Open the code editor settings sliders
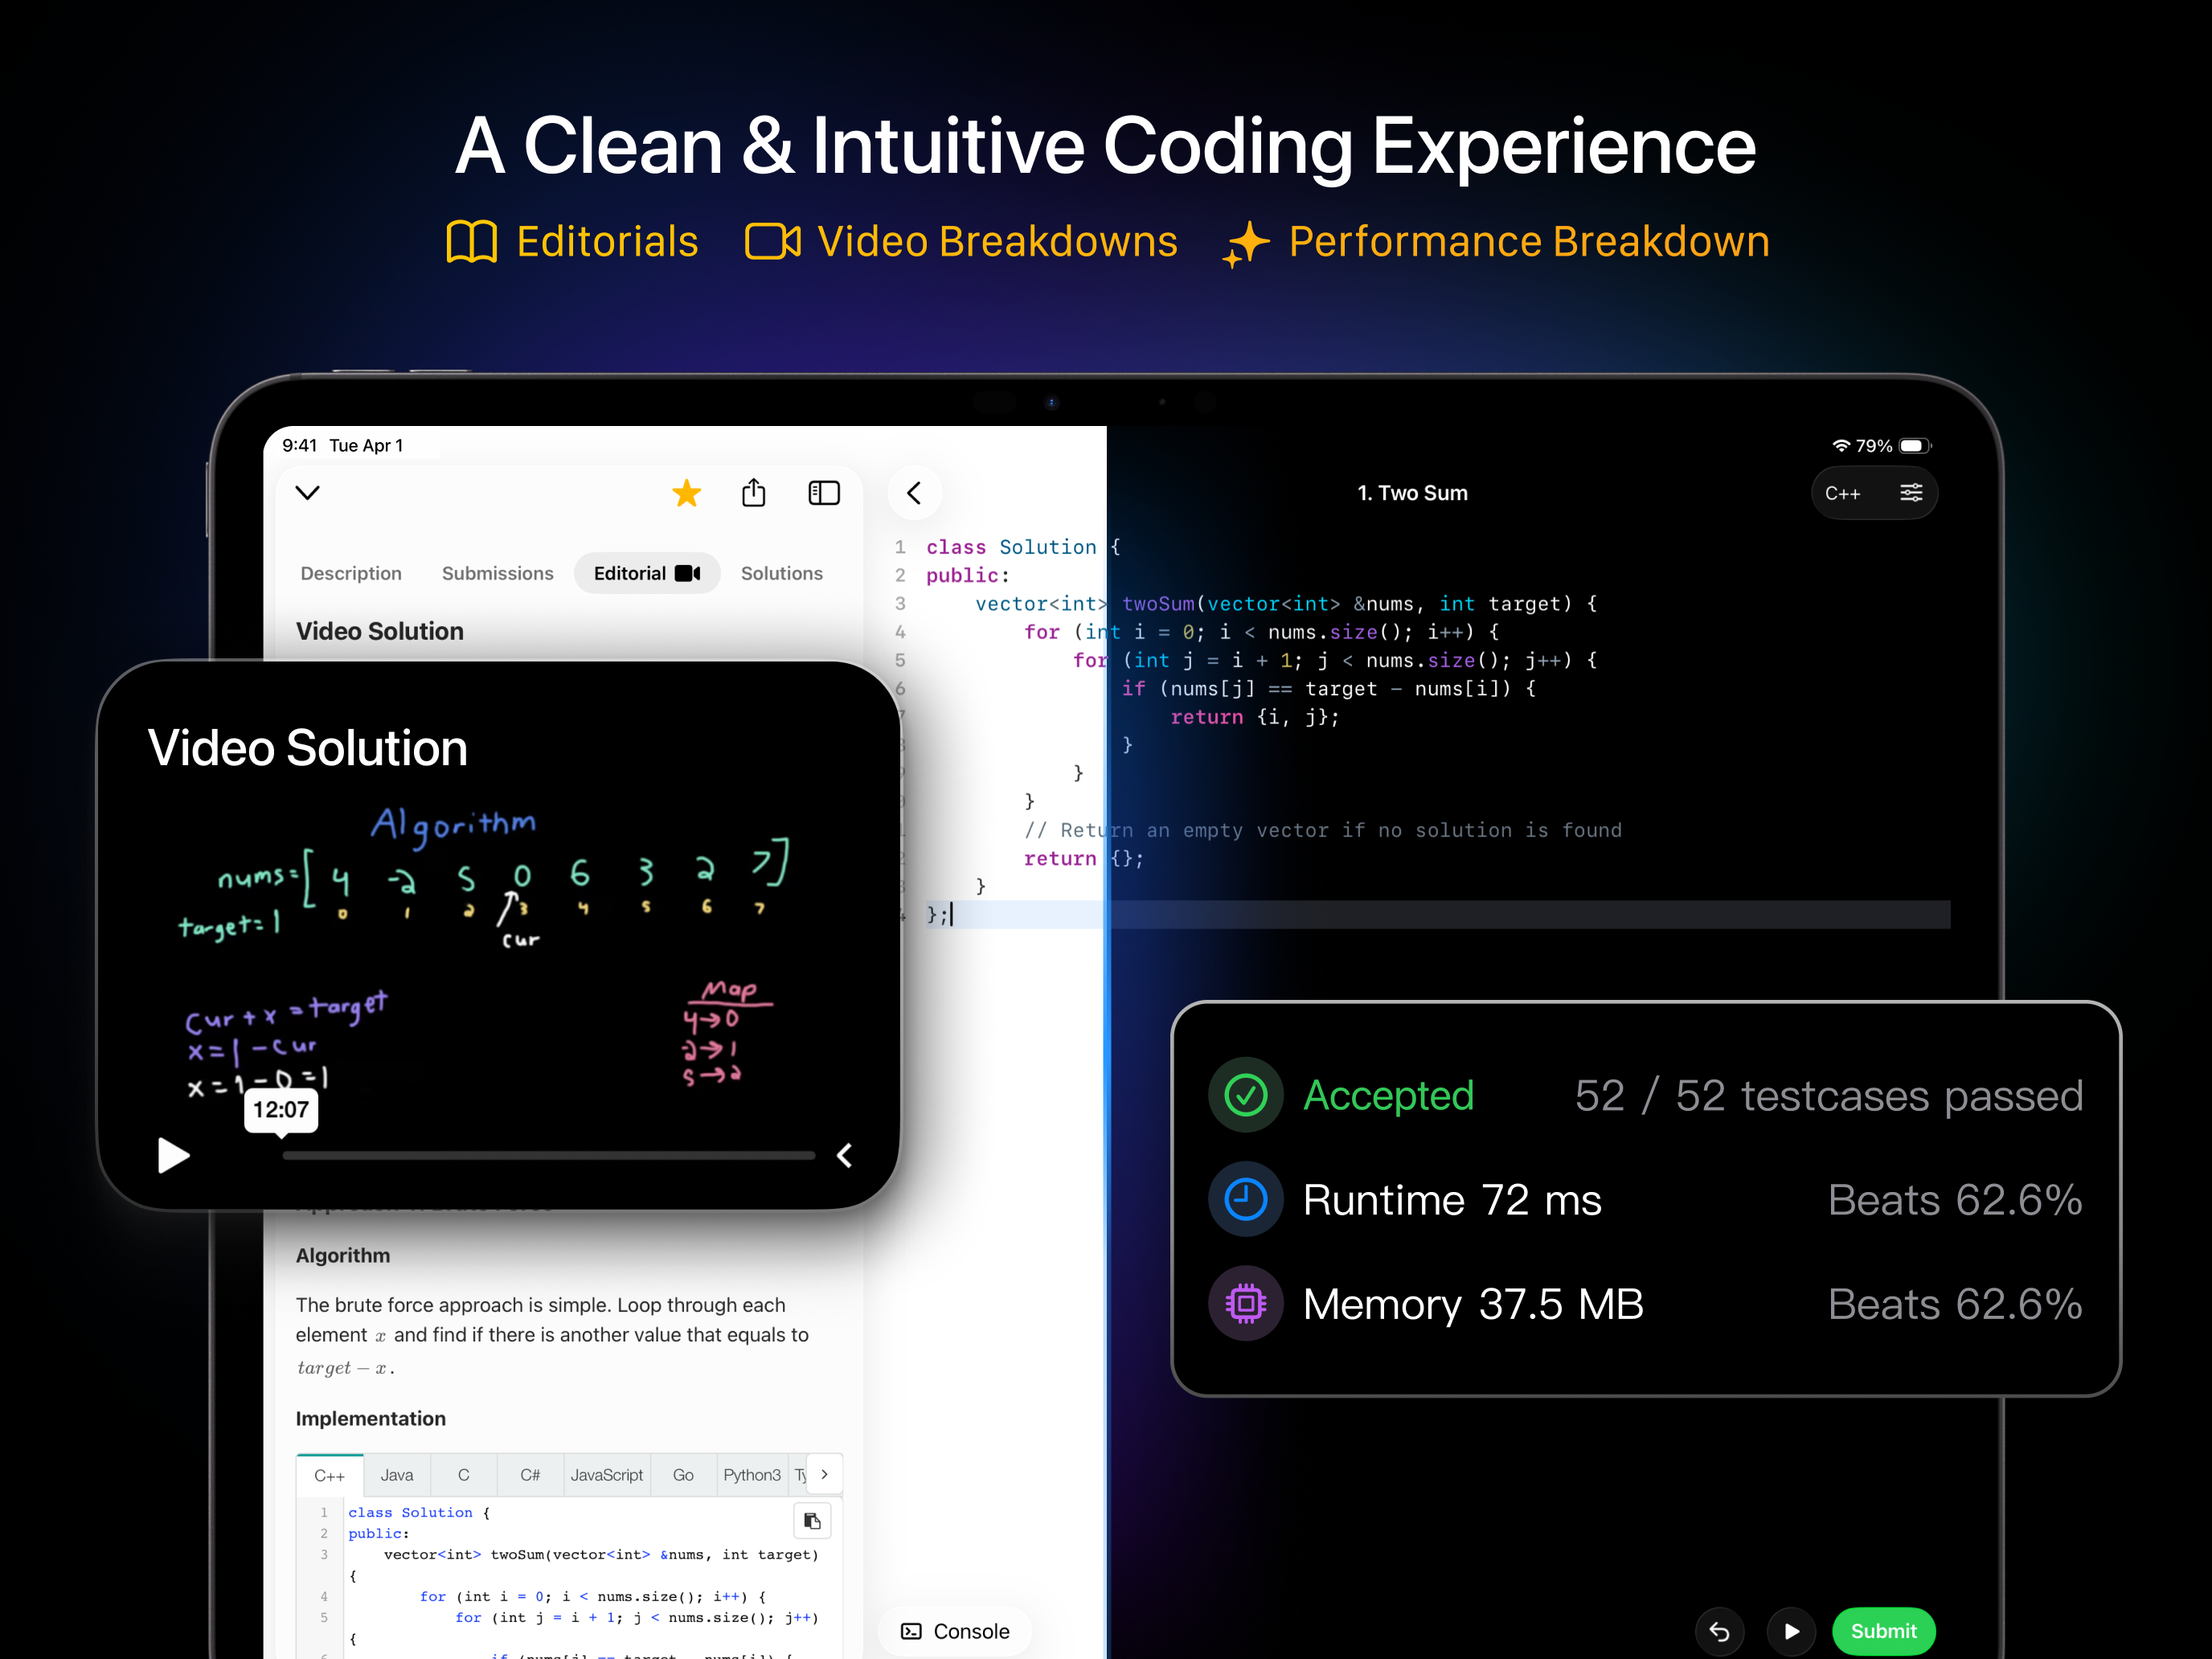2212x1659 pixels. point(1912,492)
